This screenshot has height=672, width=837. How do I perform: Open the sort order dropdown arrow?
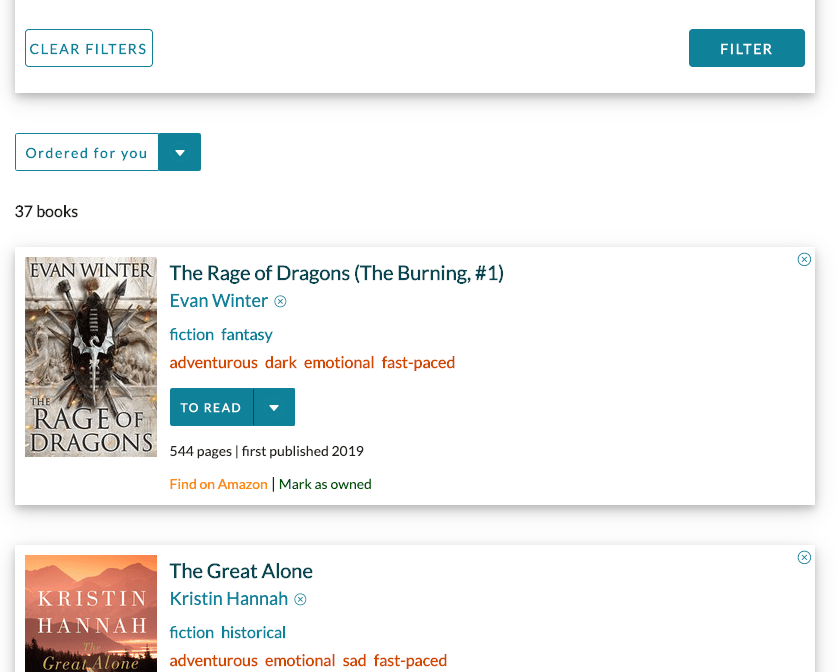point(180,153)
